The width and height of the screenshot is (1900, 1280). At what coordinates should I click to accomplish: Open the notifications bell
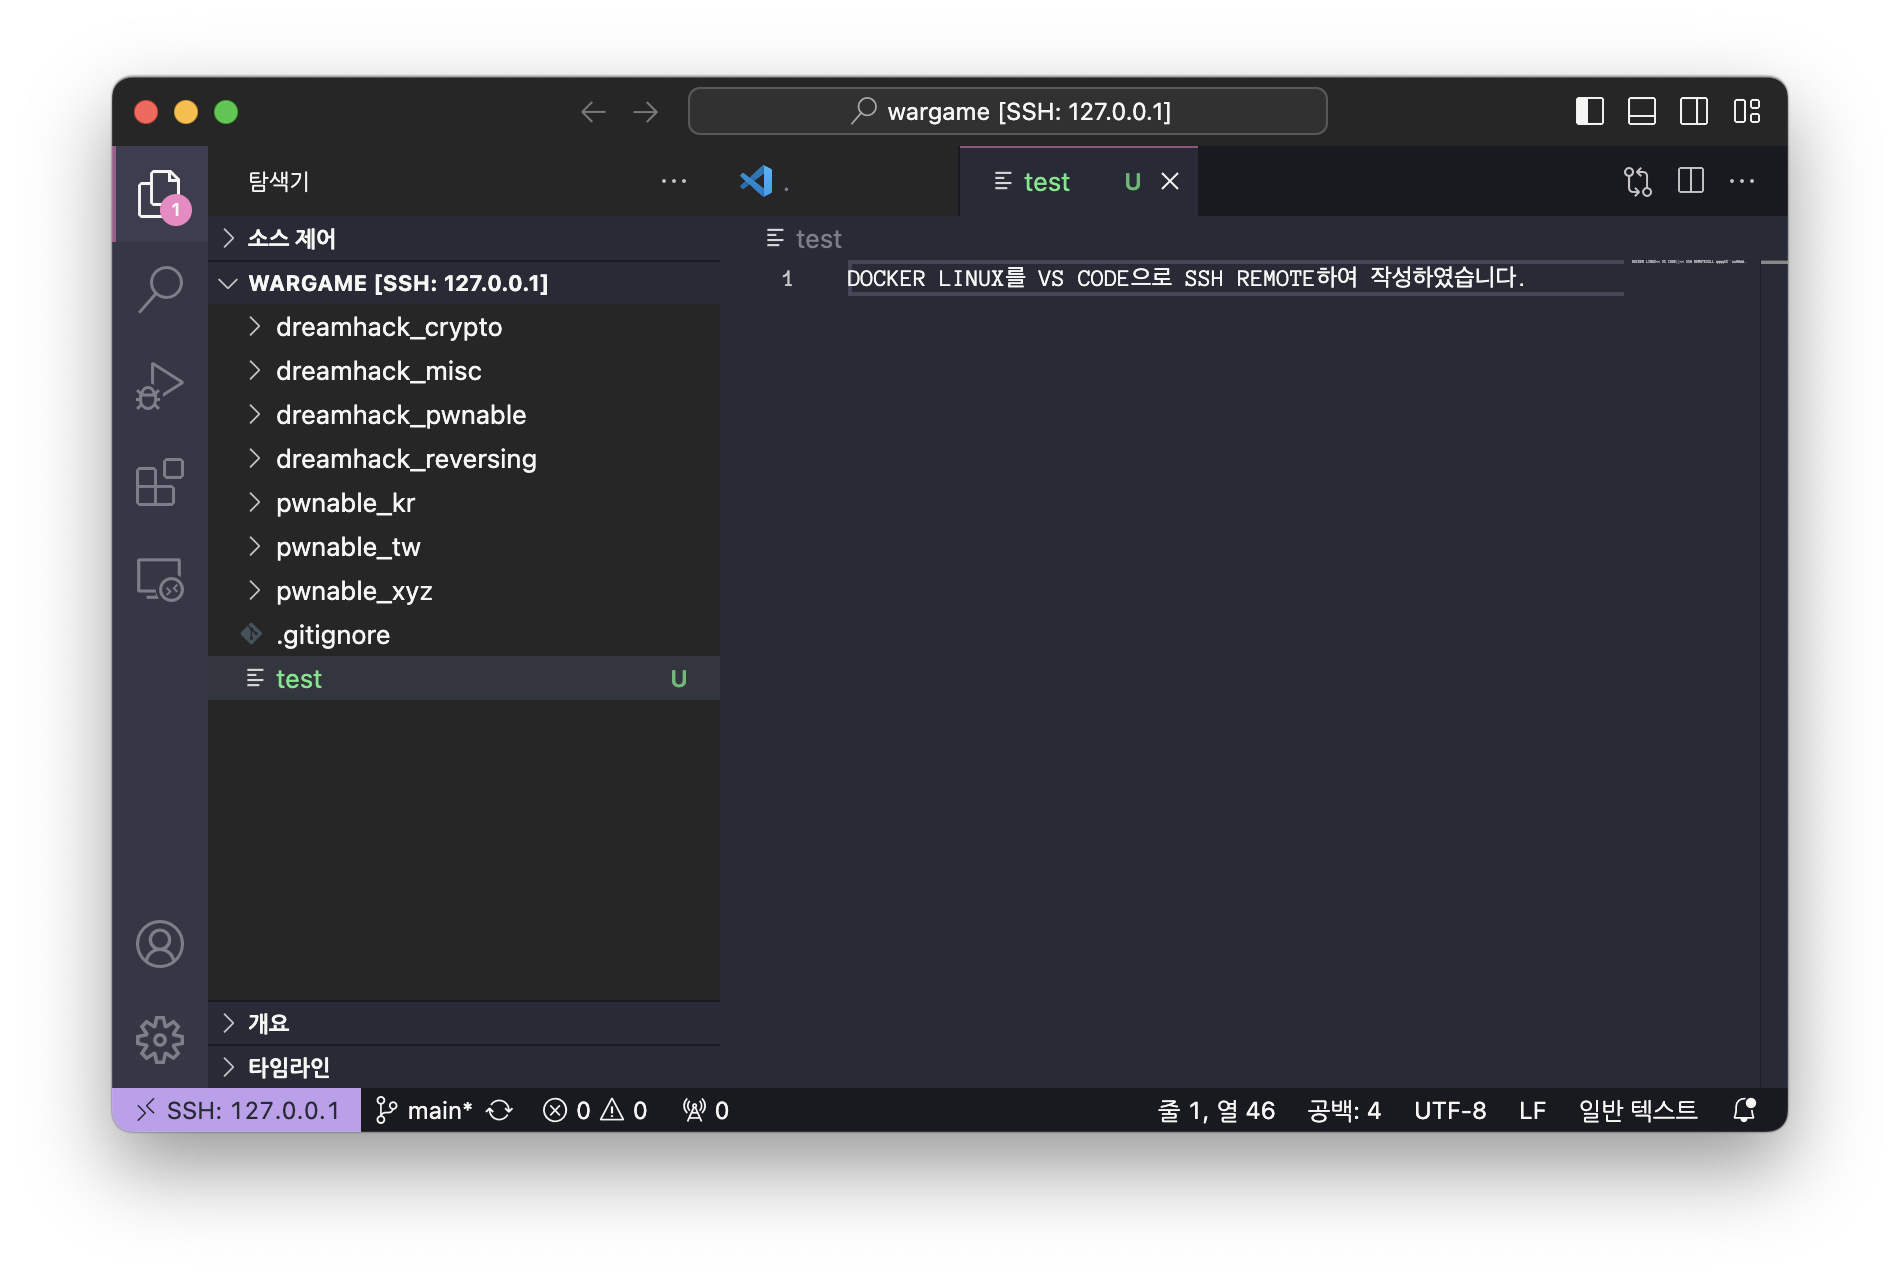click(x=1745, y=1110)
